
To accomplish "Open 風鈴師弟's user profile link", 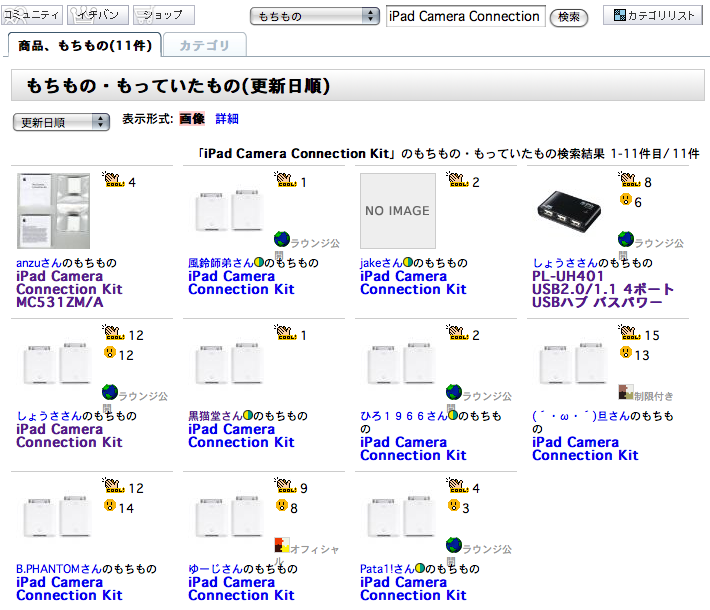I will tap(221, 263).
